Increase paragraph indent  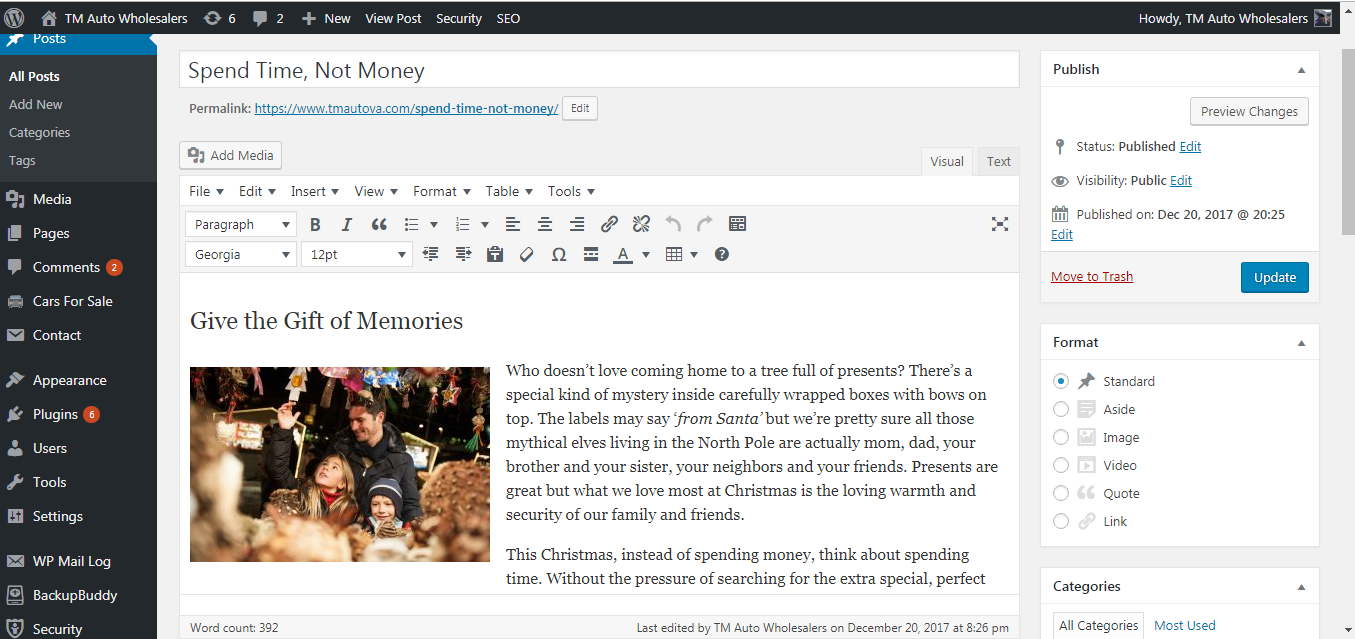(x=463, y=254)
